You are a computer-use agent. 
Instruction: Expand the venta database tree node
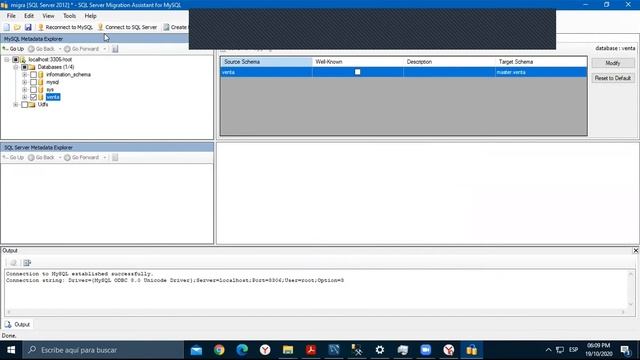click(24, 97)
